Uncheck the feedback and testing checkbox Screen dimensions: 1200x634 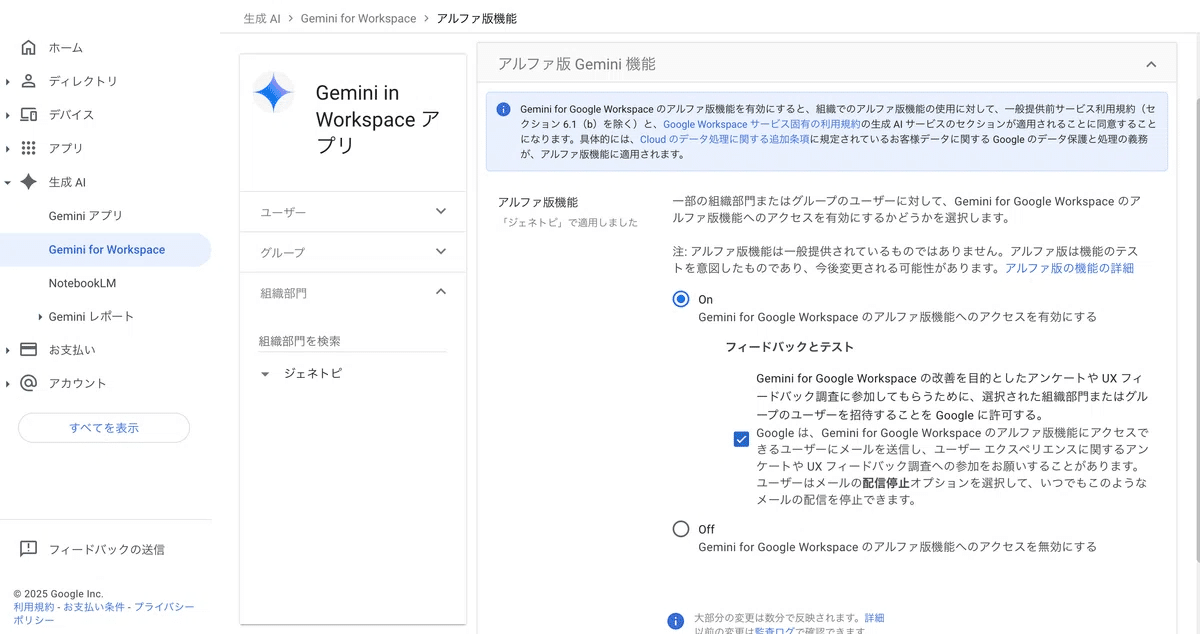pyautogui.click(x=741, y=439)
